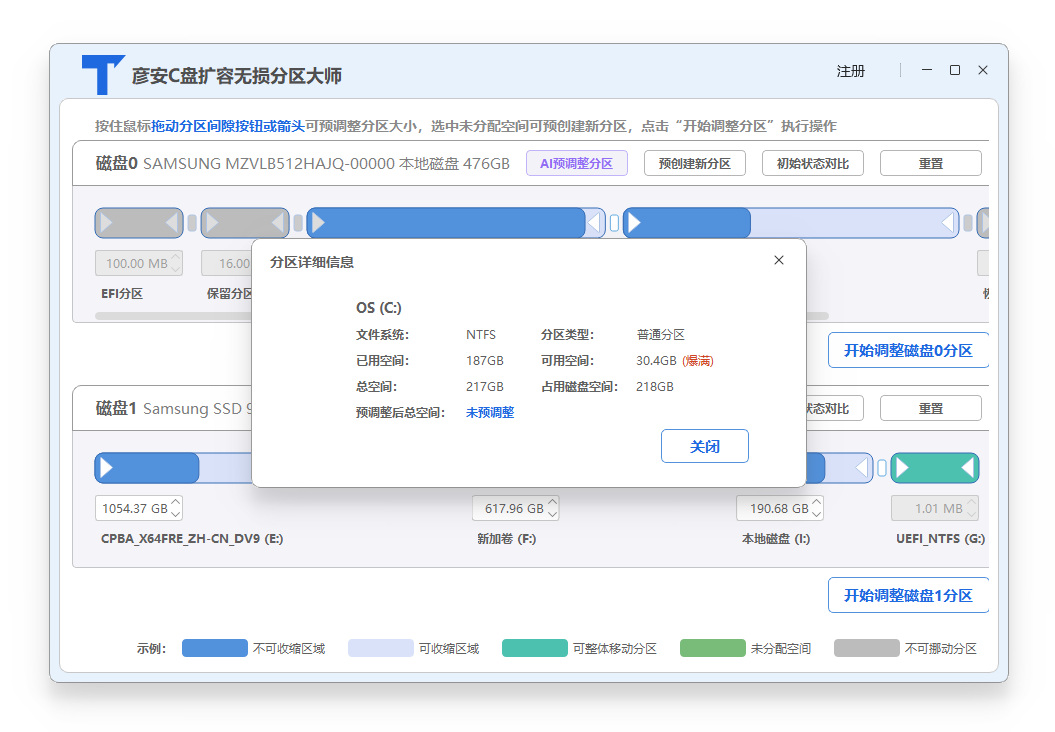This screenshot has height=732, width=1055.
Task: Increase the 1054.37 GB size value
Action: point(176,503)
